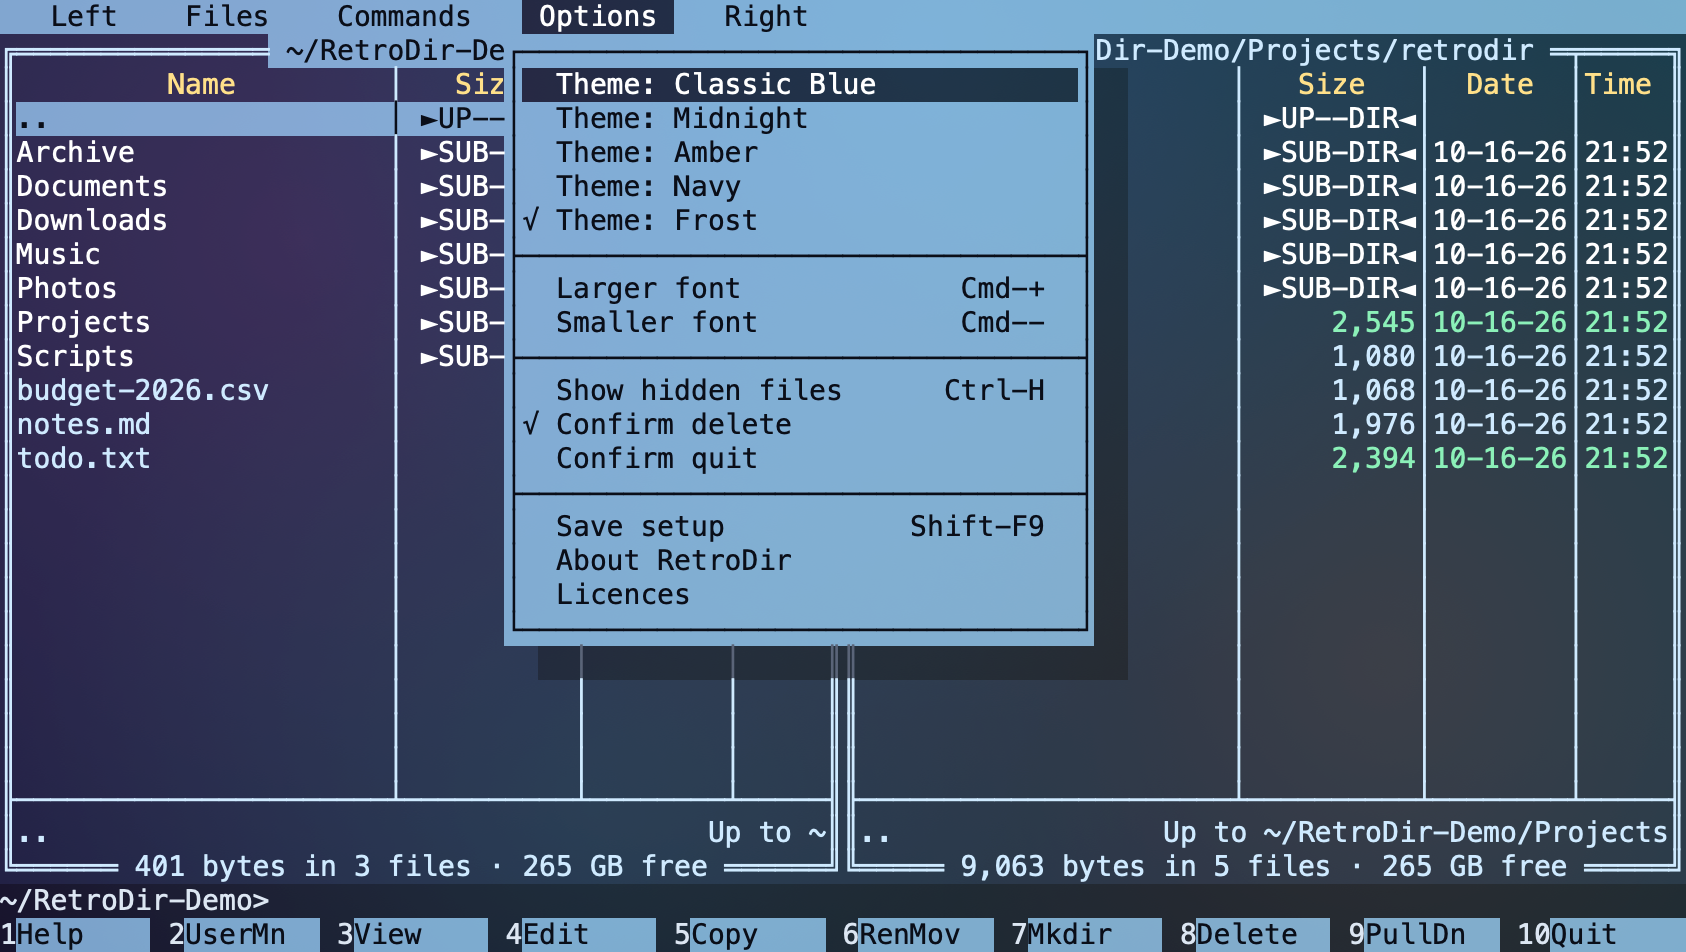
Task: Select Theme: Midnight
Action: click(x=800, y=119)
